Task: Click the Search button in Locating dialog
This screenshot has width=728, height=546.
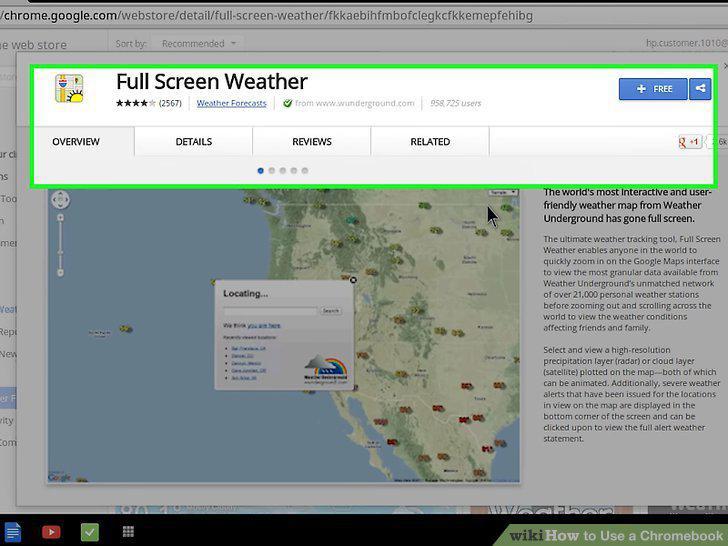Action: (331, 311)
